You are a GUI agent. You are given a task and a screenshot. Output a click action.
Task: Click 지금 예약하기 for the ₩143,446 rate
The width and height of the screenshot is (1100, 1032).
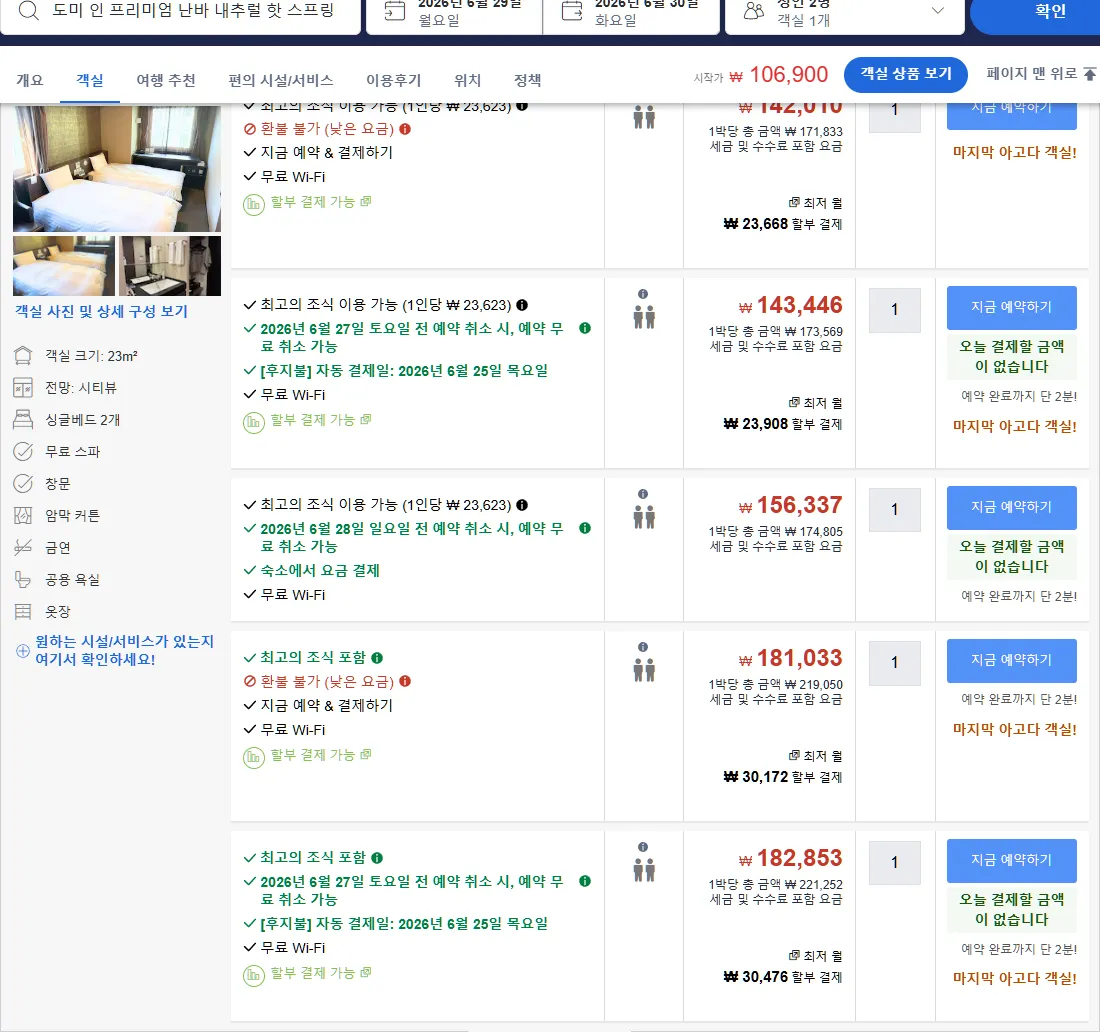[1012, 307]
